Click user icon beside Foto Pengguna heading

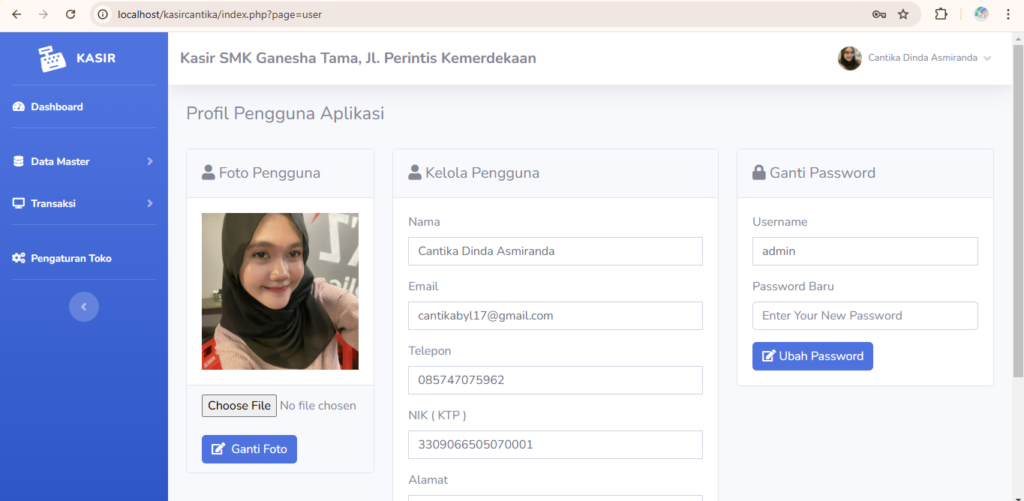coord(208,172)
